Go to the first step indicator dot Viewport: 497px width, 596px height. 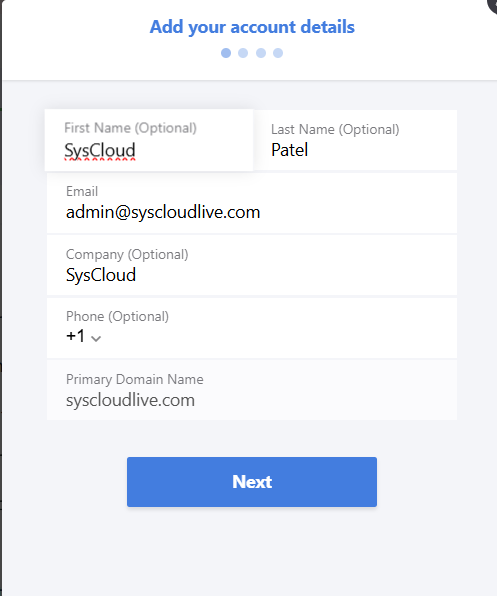click(x=226, y=53)
